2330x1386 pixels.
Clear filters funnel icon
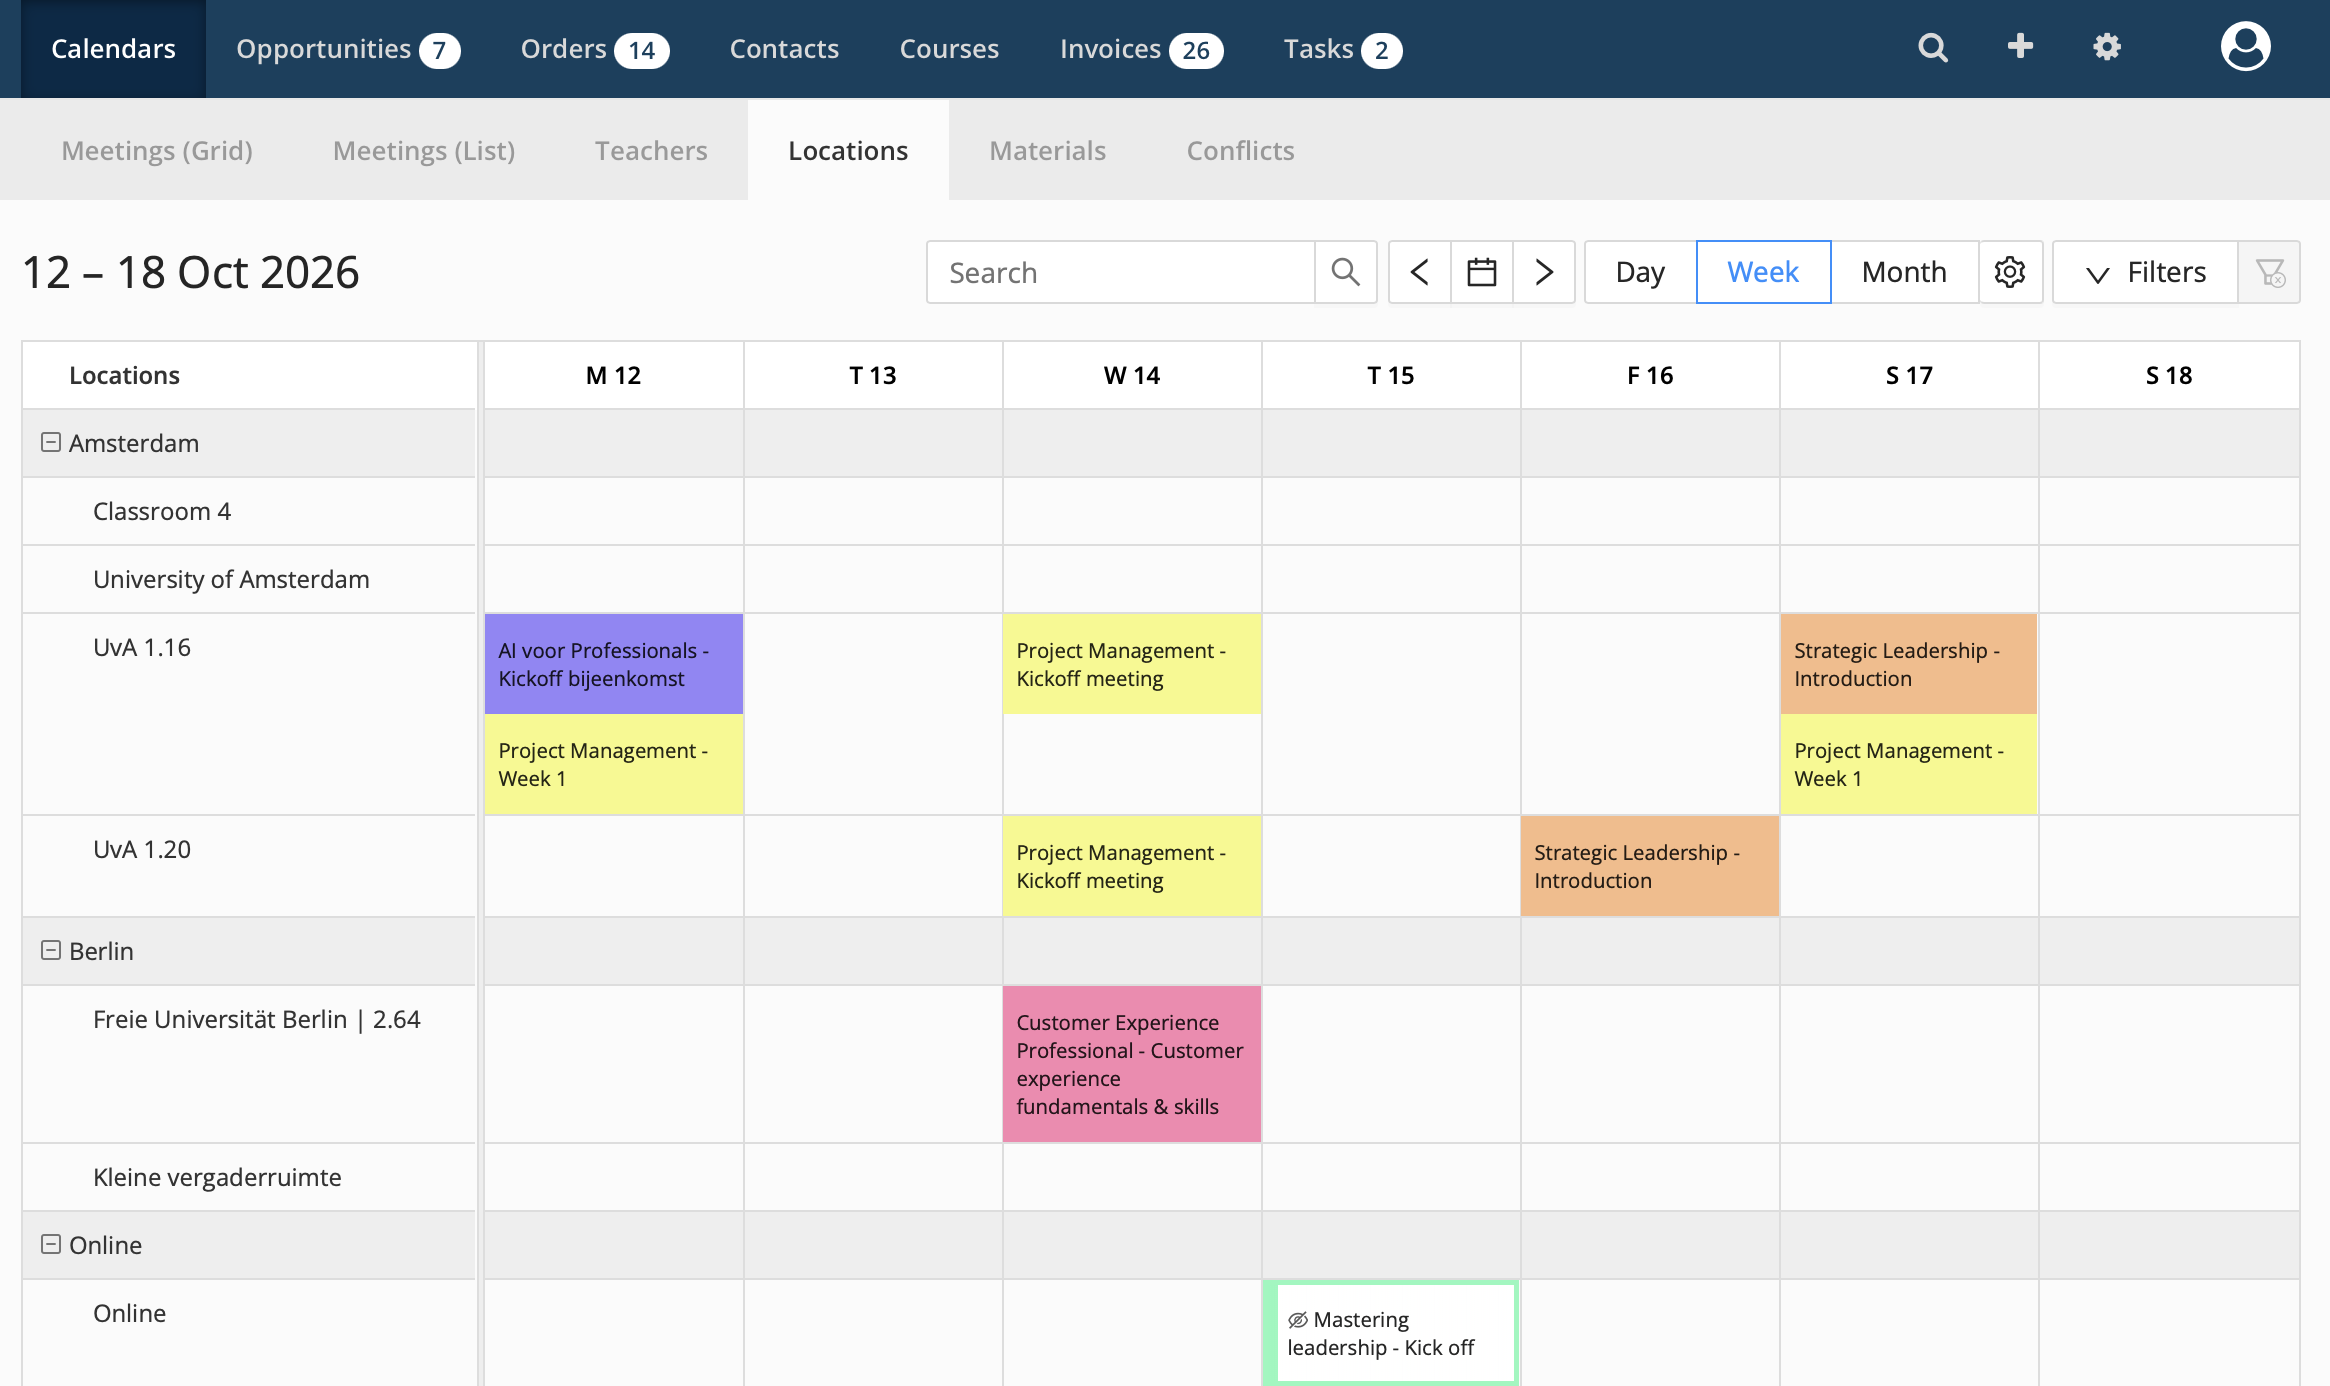2269,272
